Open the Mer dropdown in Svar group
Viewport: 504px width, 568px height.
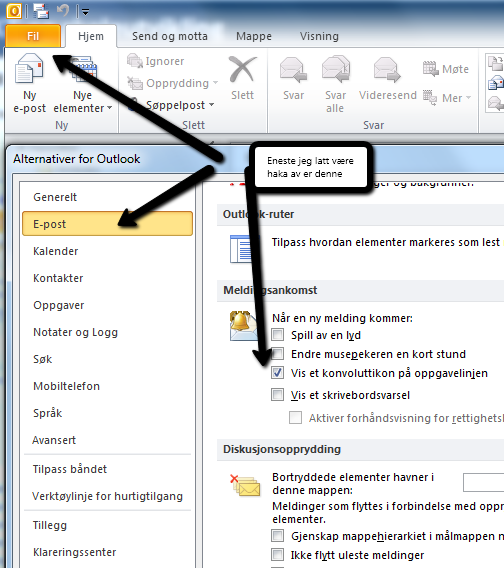(447, 98)
